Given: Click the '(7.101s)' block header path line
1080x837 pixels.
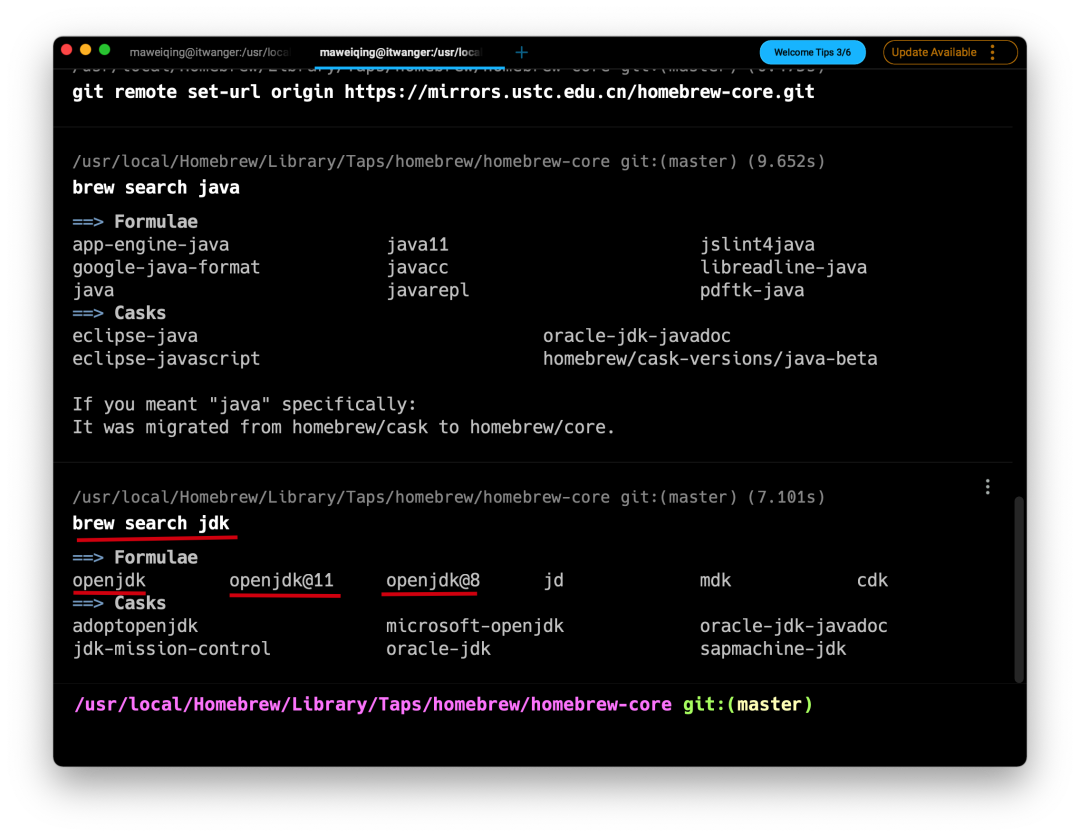Looking at the screenshot, I should click(x=448, y=497).
